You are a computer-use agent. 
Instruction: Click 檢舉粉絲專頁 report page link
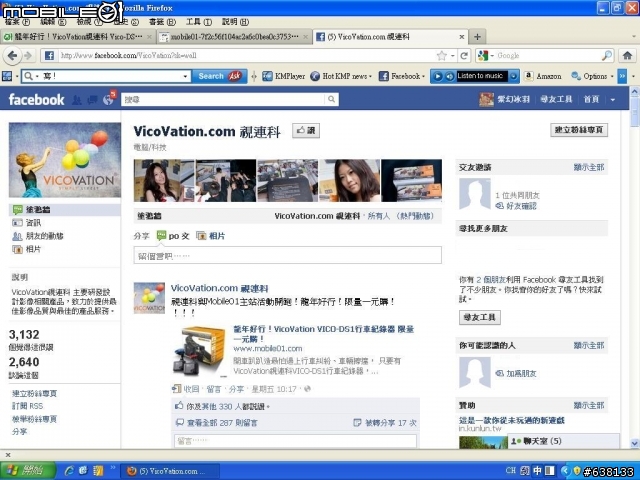[x=34, y=419]
